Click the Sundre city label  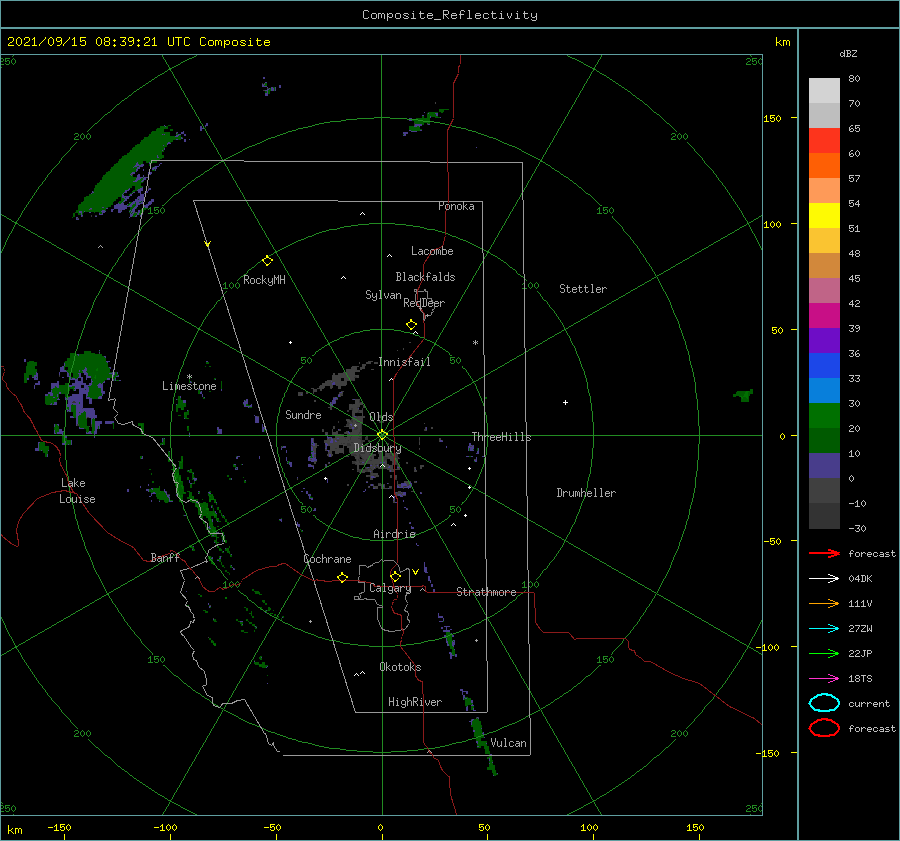pos(303,414)
